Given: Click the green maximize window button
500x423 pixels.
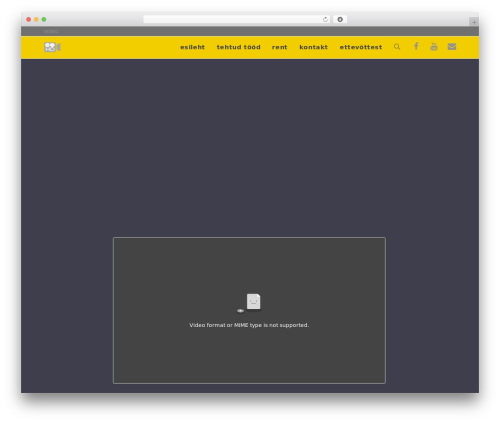Looking at the screenshot, I should pos(44,19).
